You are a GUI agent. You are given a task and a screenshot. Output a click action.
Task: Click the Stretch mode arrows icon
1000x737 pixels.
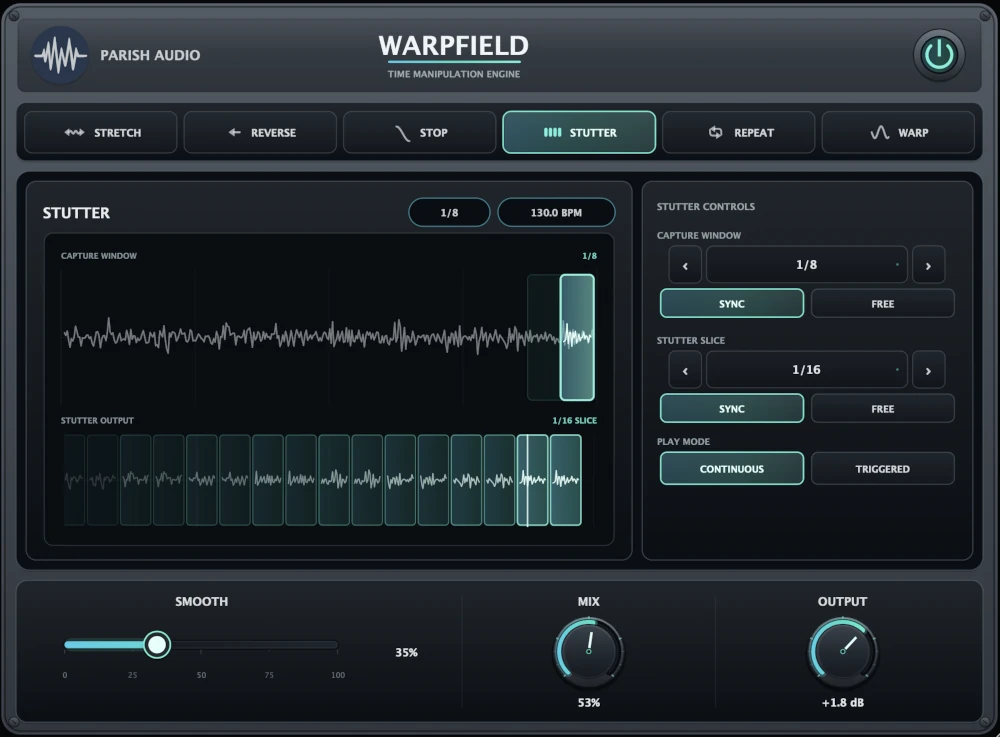coord(74,133)
